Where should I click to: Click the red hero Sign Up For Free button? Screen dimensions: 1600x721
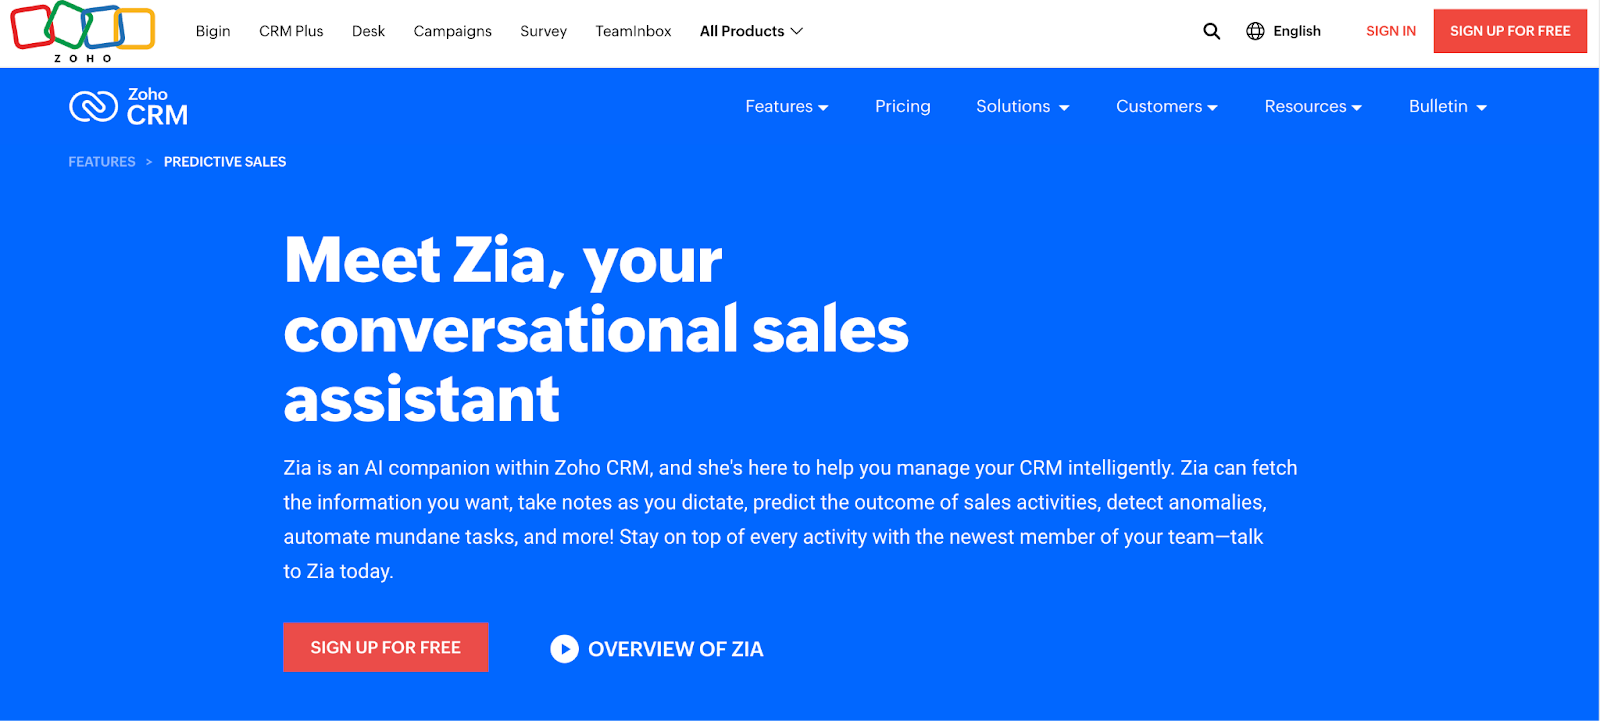(385, 647)
